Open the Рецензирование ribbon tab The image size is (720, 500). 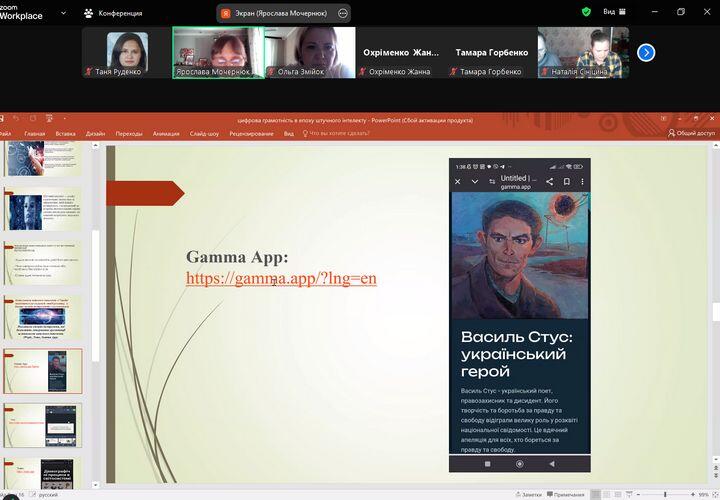click(251, 134)
